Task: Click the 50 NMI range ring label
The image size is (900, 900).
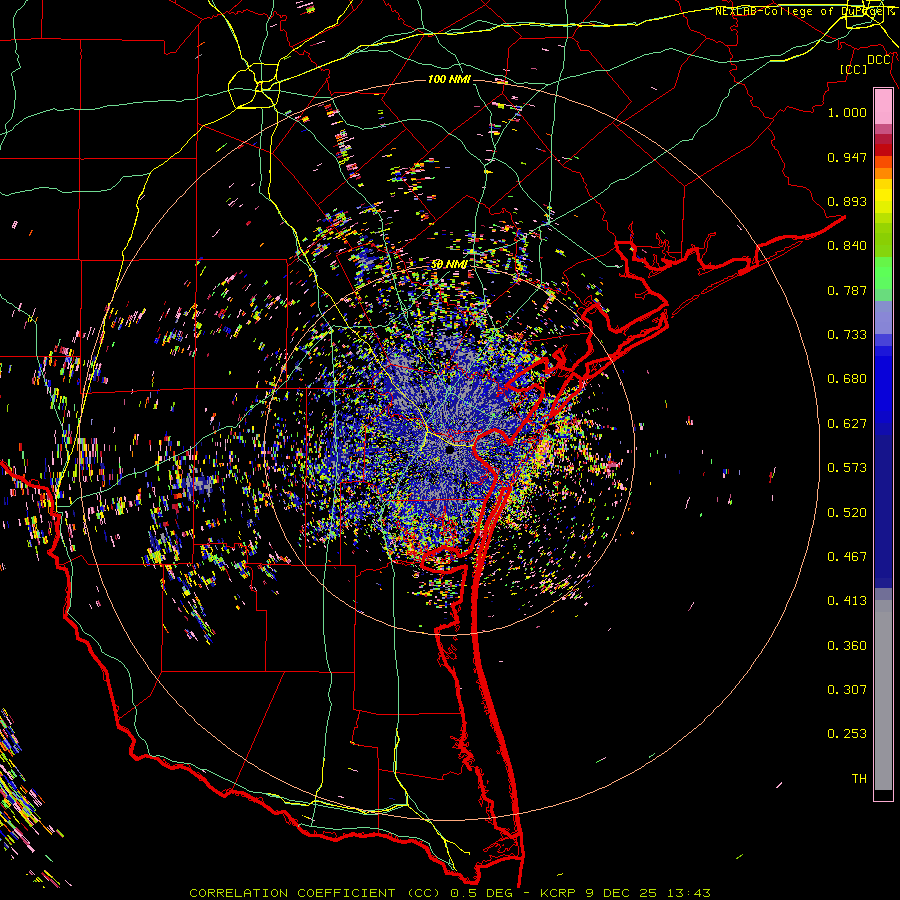Action: [449, 265]
